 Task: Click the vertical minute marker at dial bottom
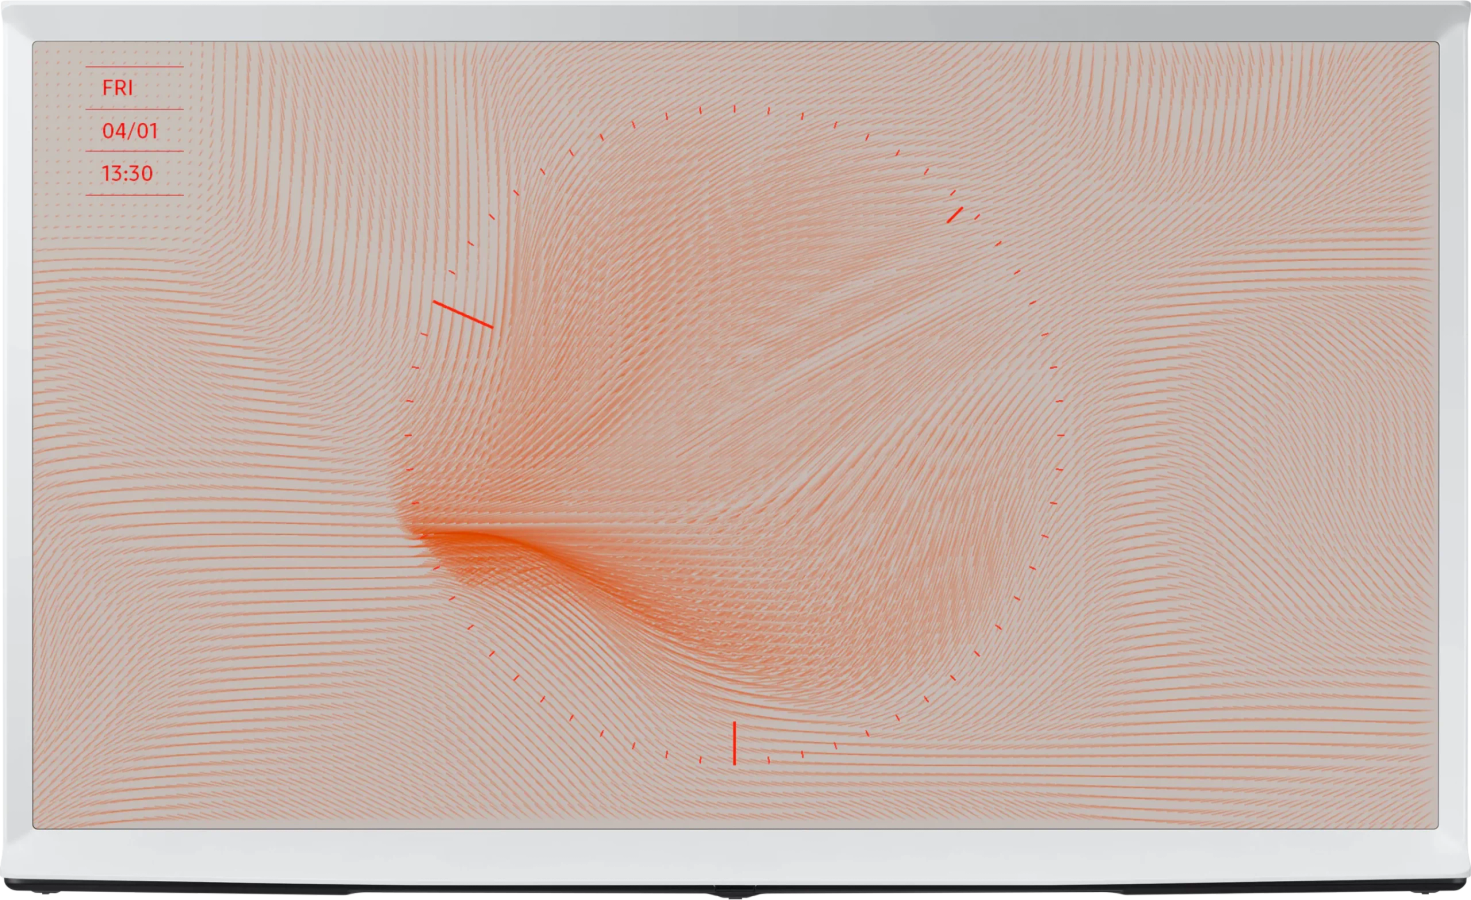734,742
